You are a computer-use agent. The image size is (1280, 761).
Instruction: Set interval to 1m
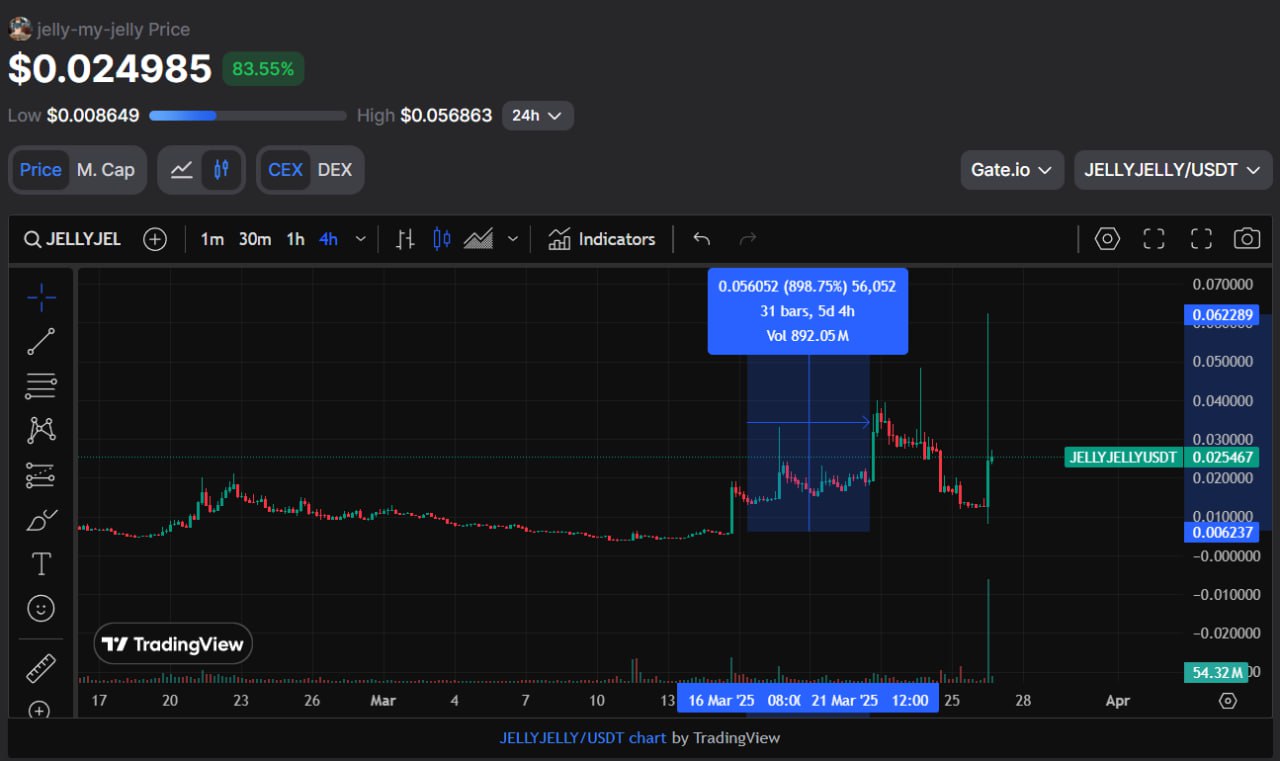212,239
